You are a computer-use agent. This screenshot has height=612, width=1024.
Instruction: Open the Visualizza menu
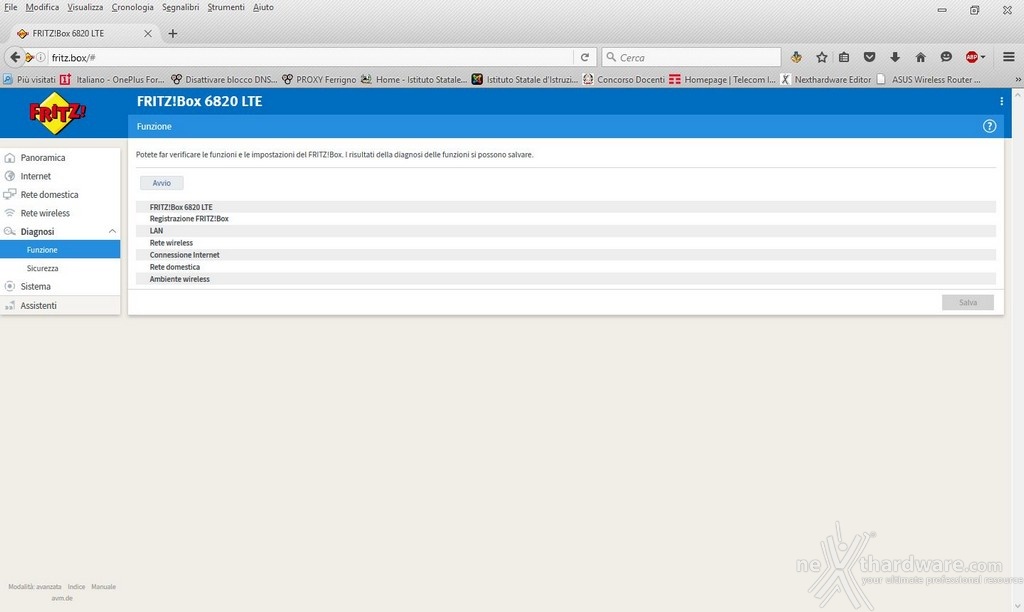point(85,7)
